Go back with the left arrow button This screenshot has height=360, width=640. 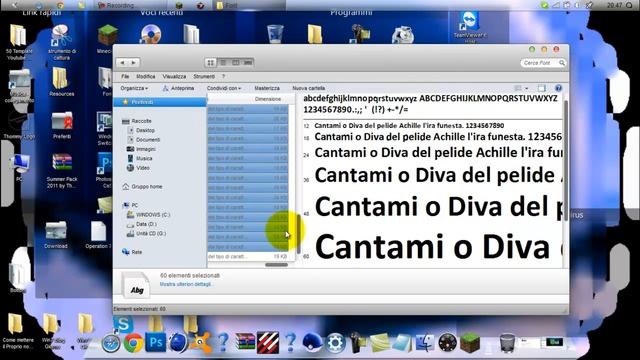pyautogui.click(x=122, y=62)
